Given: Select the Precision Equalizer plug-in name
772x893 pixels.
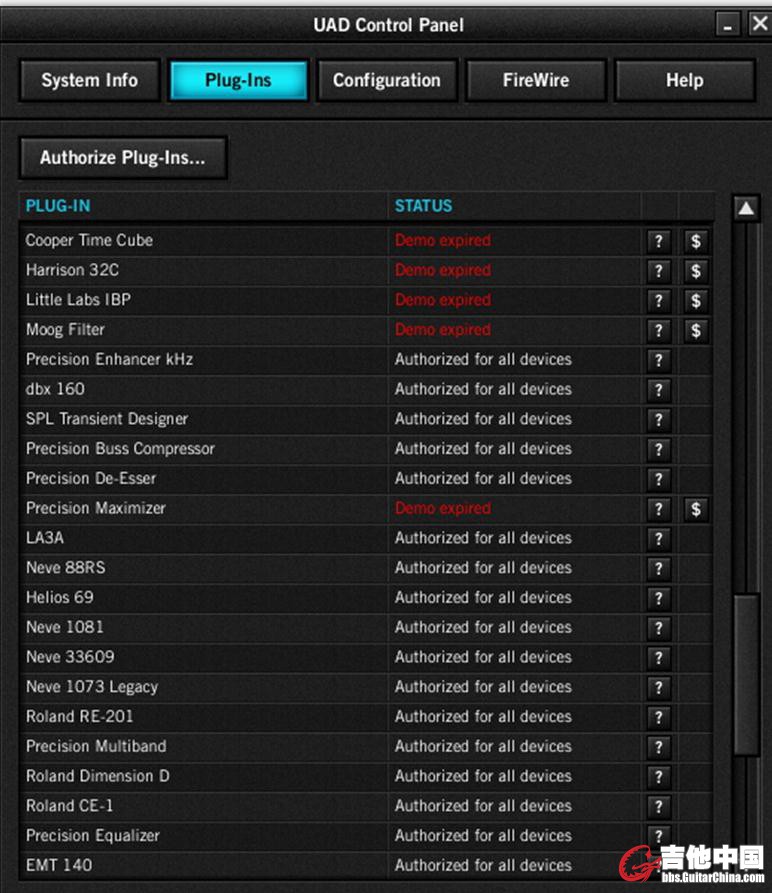Looking at the screenshot, I should click(93, 835).
